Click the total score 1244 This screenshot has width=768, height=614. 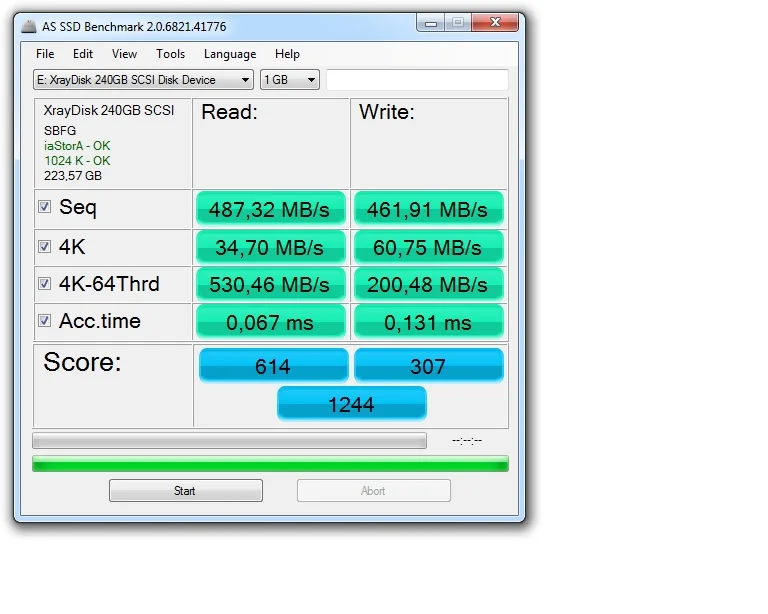point(352,404)
